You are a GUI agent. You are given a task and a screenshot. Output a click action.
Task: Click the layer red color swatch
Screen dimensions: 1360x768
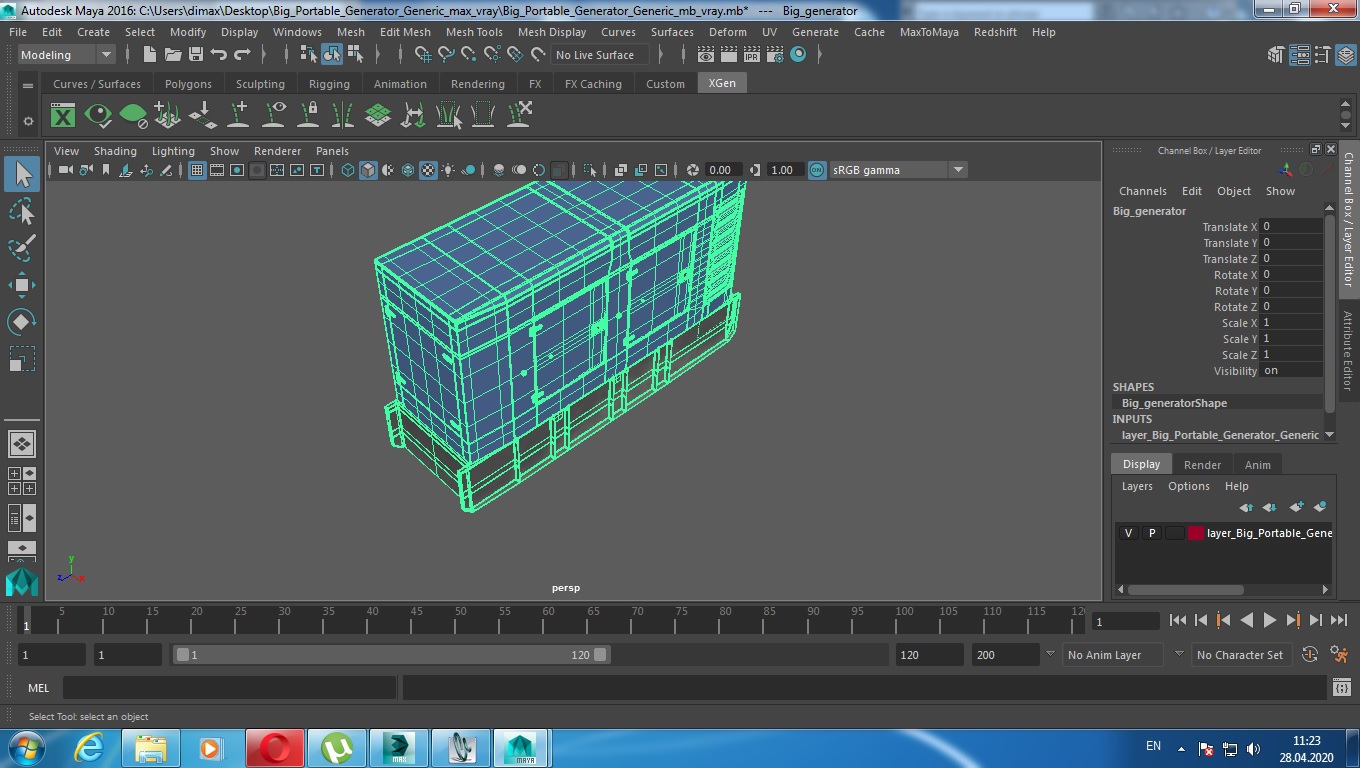click(1196, 533)
